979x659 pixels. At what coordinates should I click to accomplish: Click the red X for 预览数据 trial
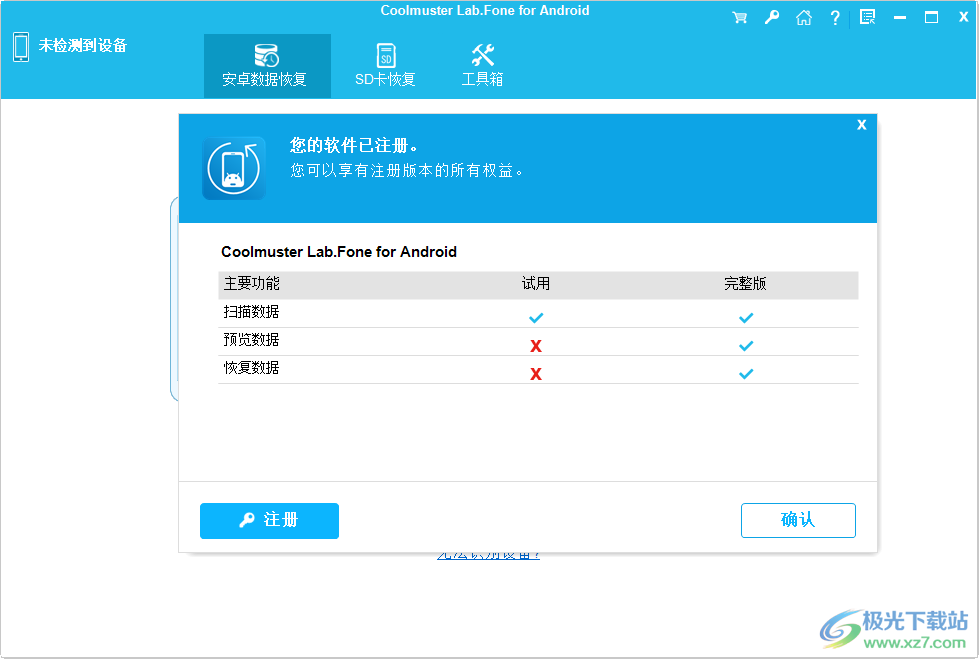pyautogui.click(x=536, y=345)
